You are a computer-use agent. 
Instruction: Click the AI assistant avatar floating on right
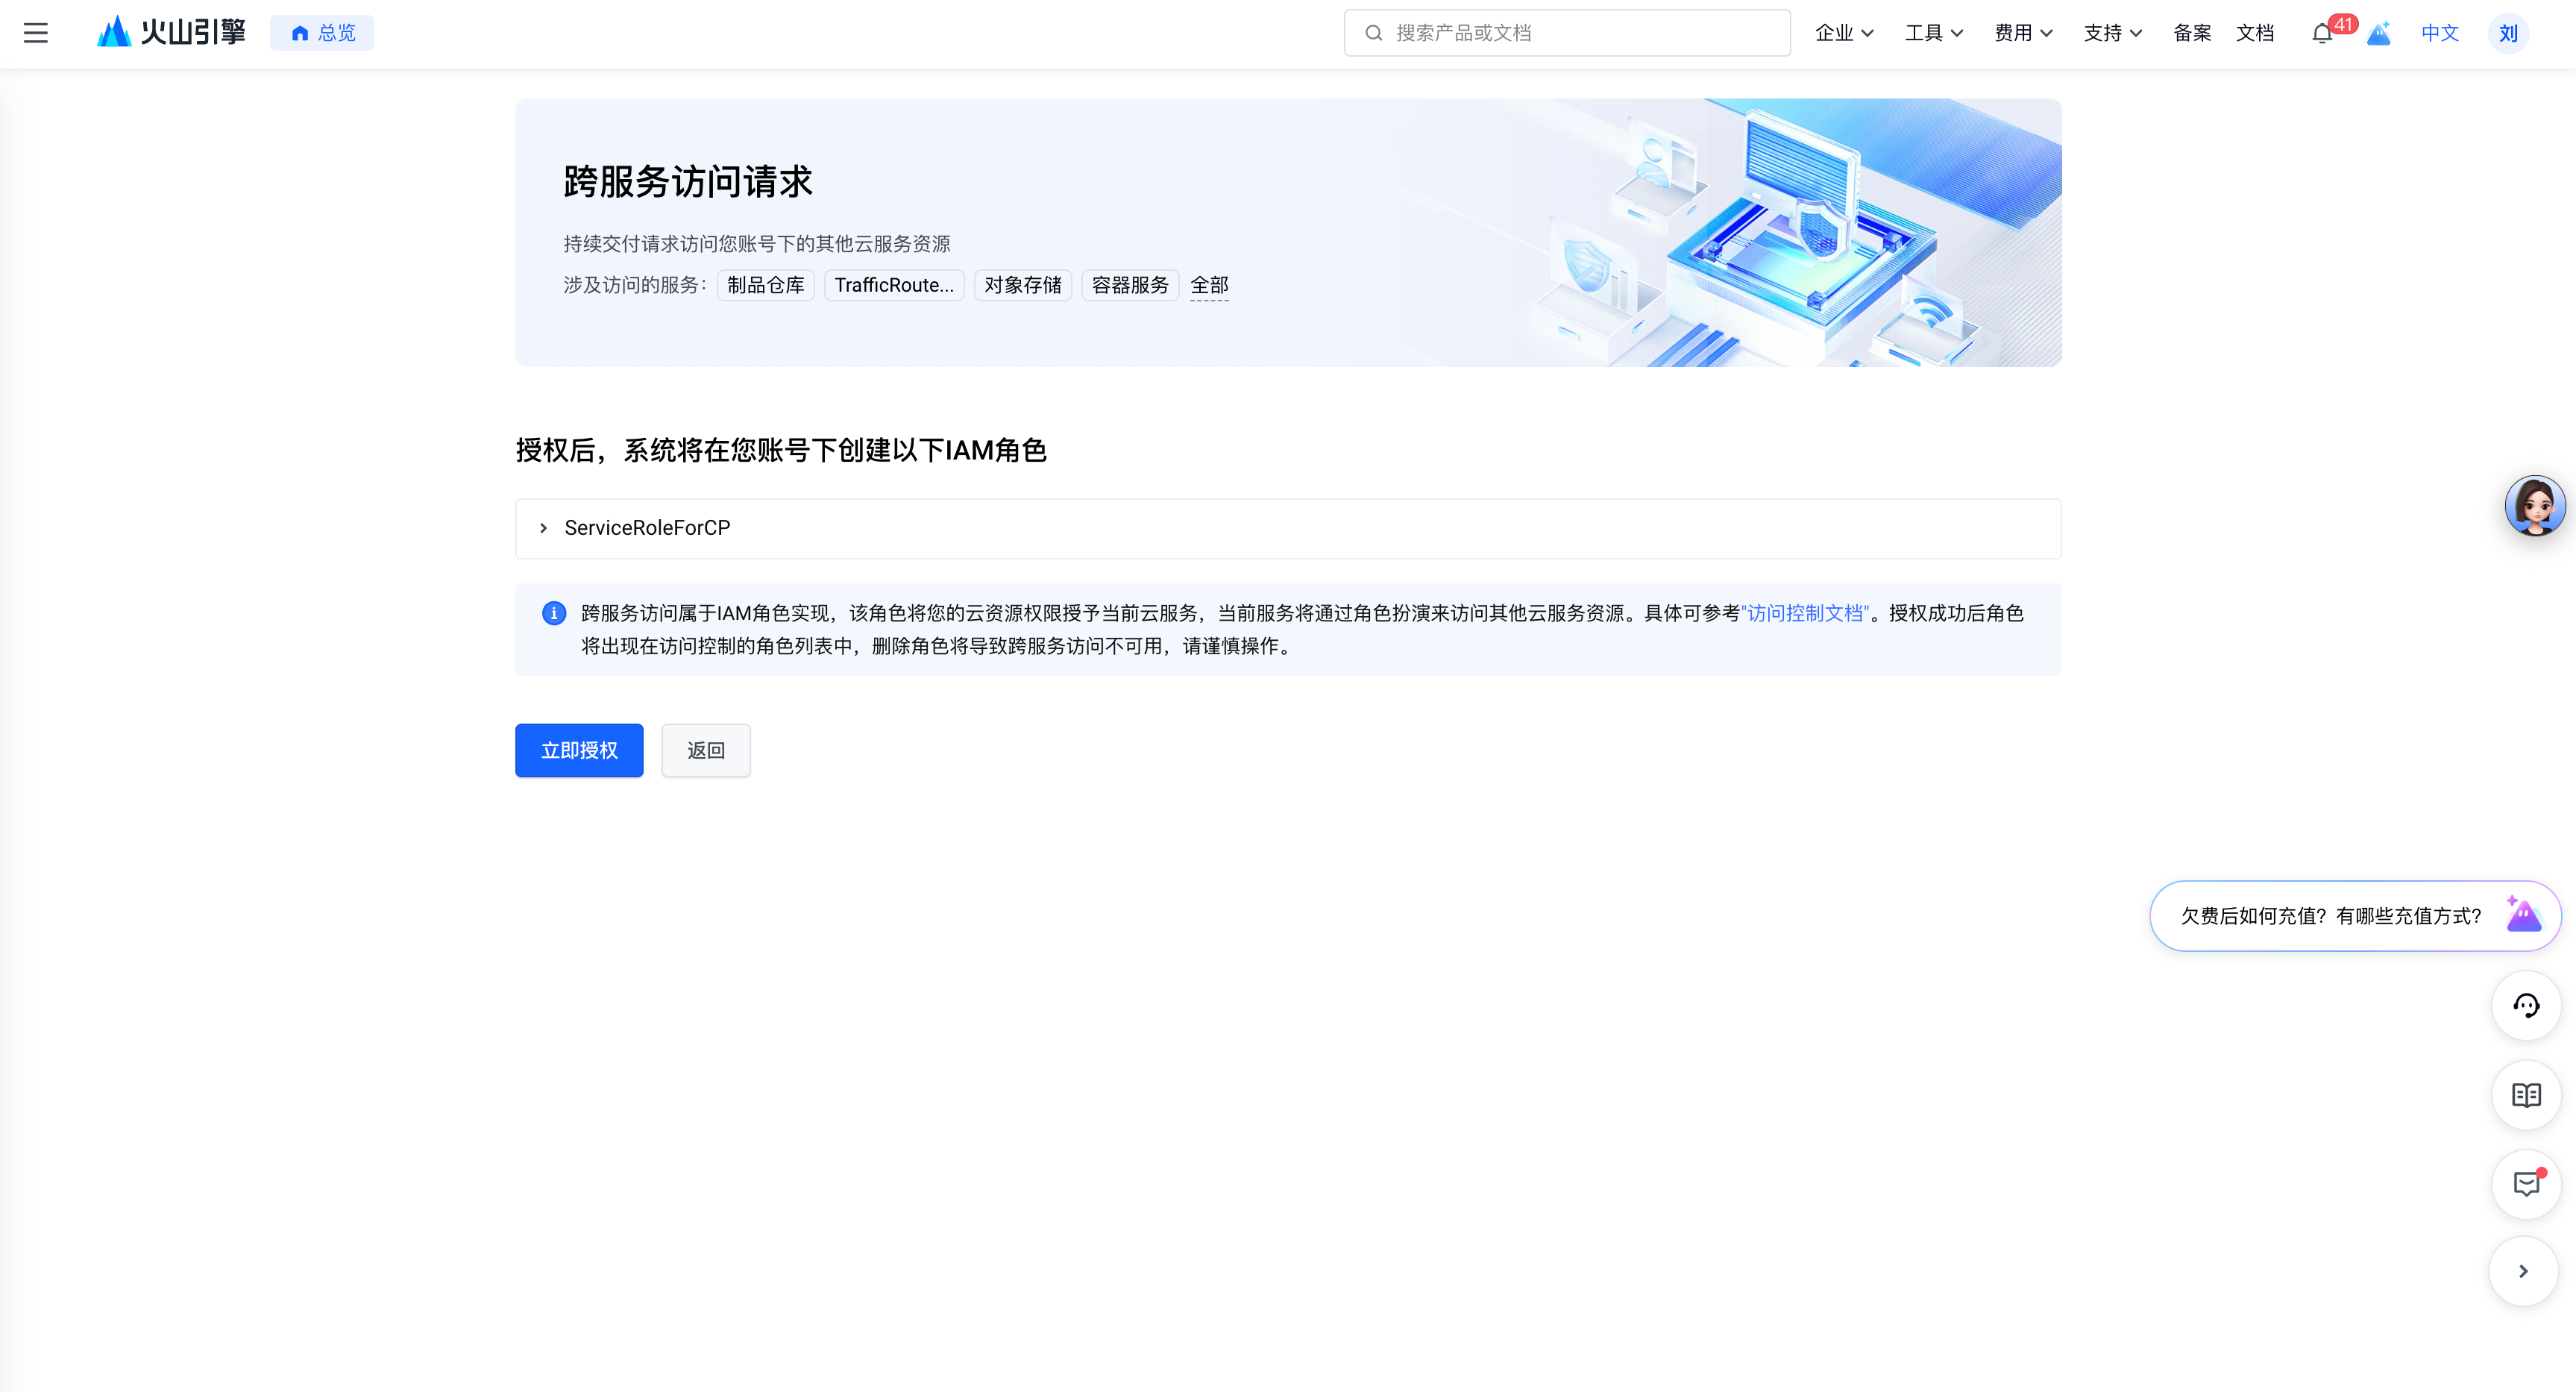pyautogui.click(x=2535, y=506)
